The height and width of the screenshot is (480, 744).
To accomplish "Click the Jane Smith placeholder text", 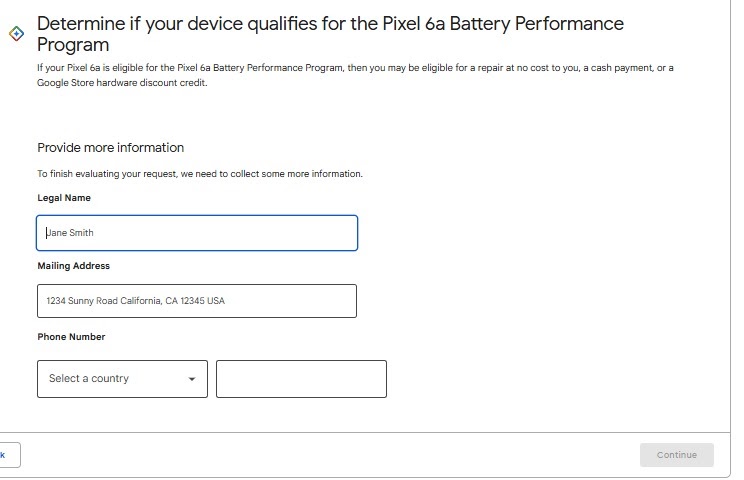I will click(x=70, y=233).
